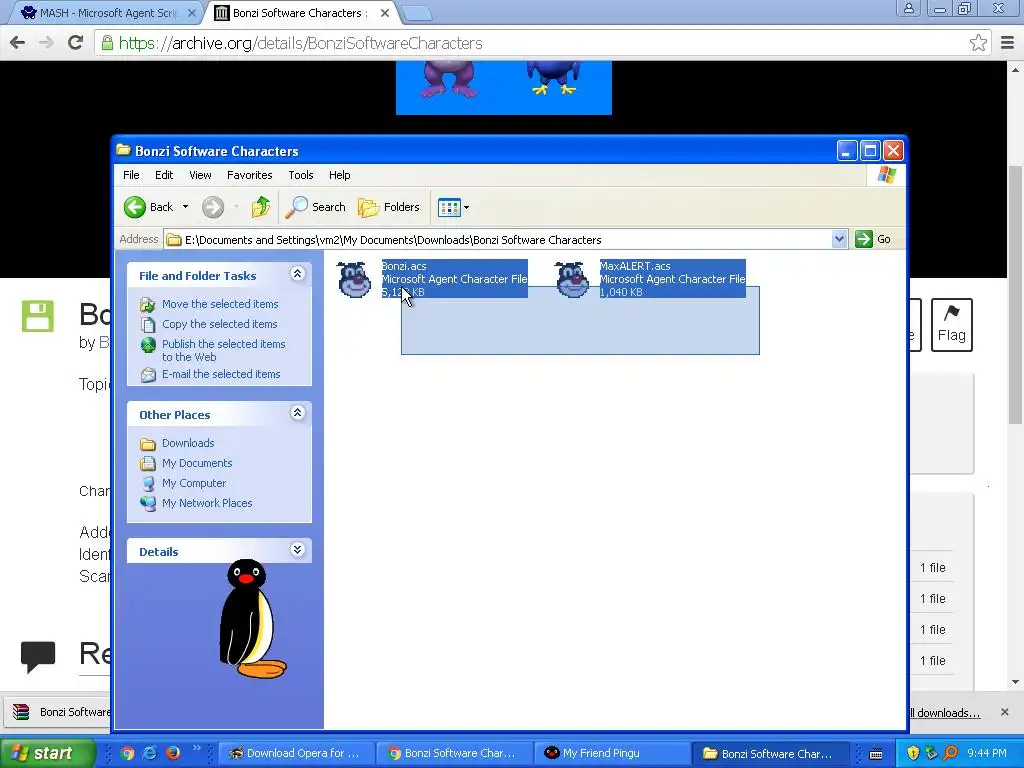Click Chrome's forward navigation arrow

(46, 43)
